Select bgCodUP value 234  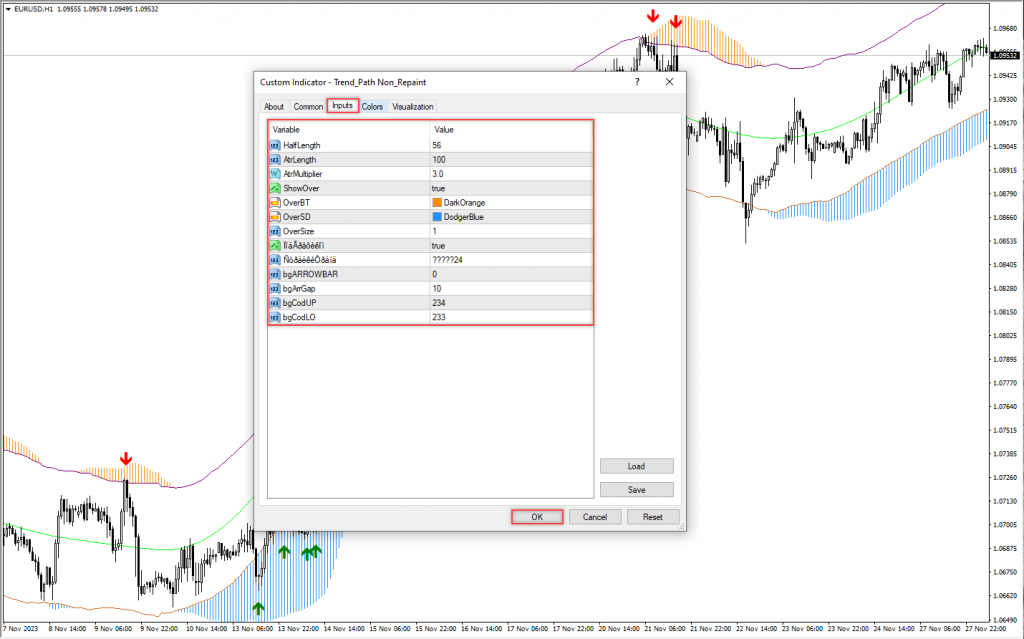pyautogui.click(x=511, y=303)
